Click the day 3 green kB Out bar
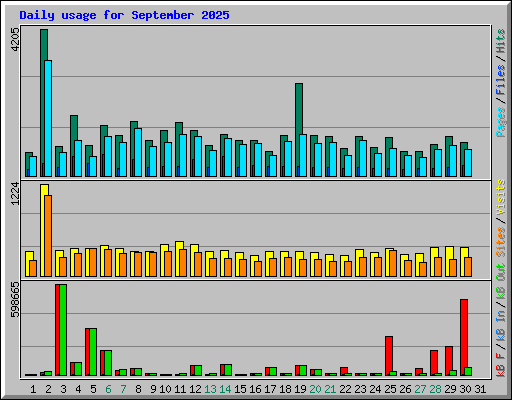The image size is (512, 400). pos(63,330)
